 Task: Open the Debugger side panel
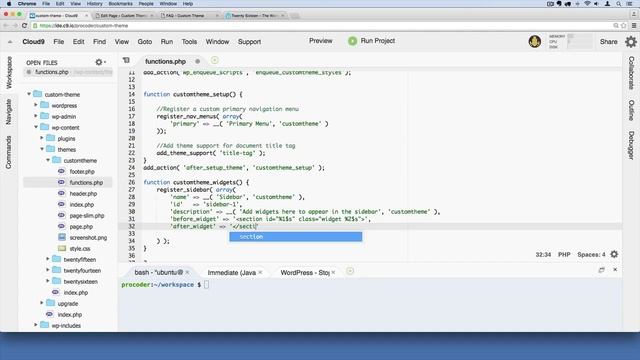pos(631,145)
